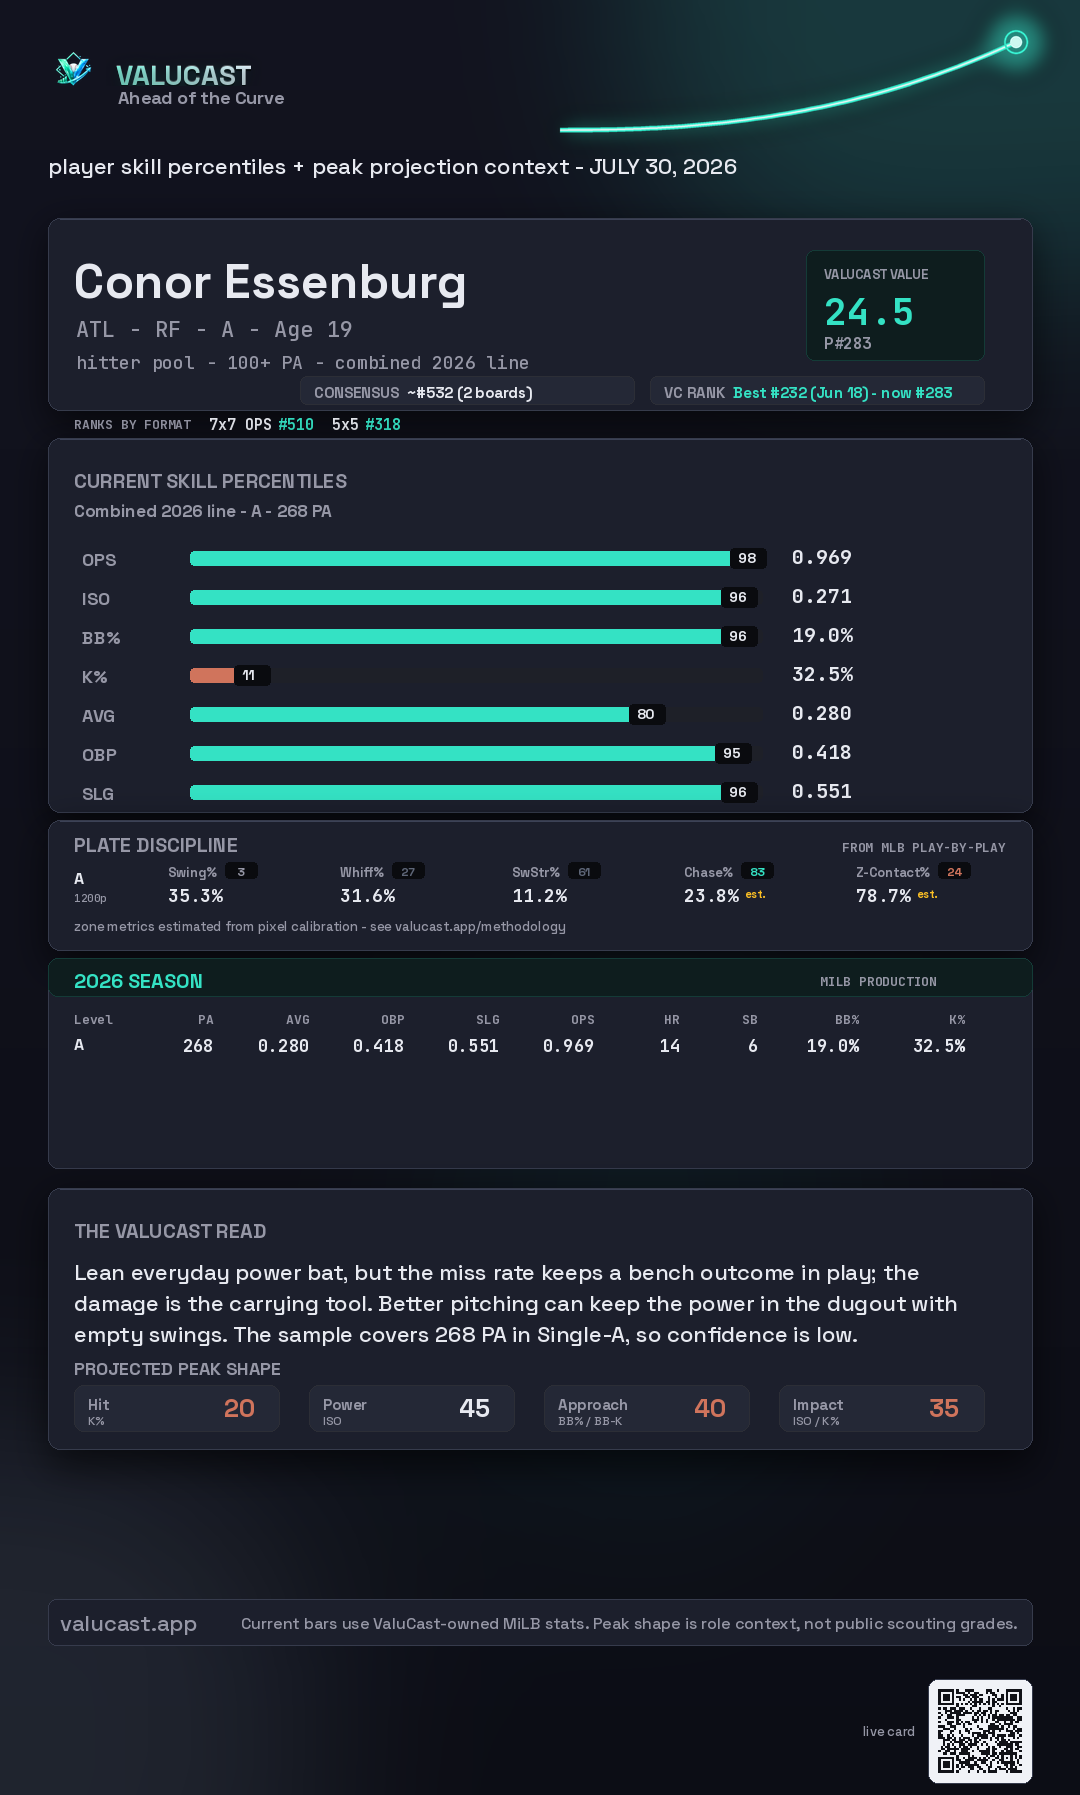Image resolution: width=1080 pixels, height=1795 pixels.
Task: Click the Chase% percentile badge 83
Action: (x=758, y=872)
